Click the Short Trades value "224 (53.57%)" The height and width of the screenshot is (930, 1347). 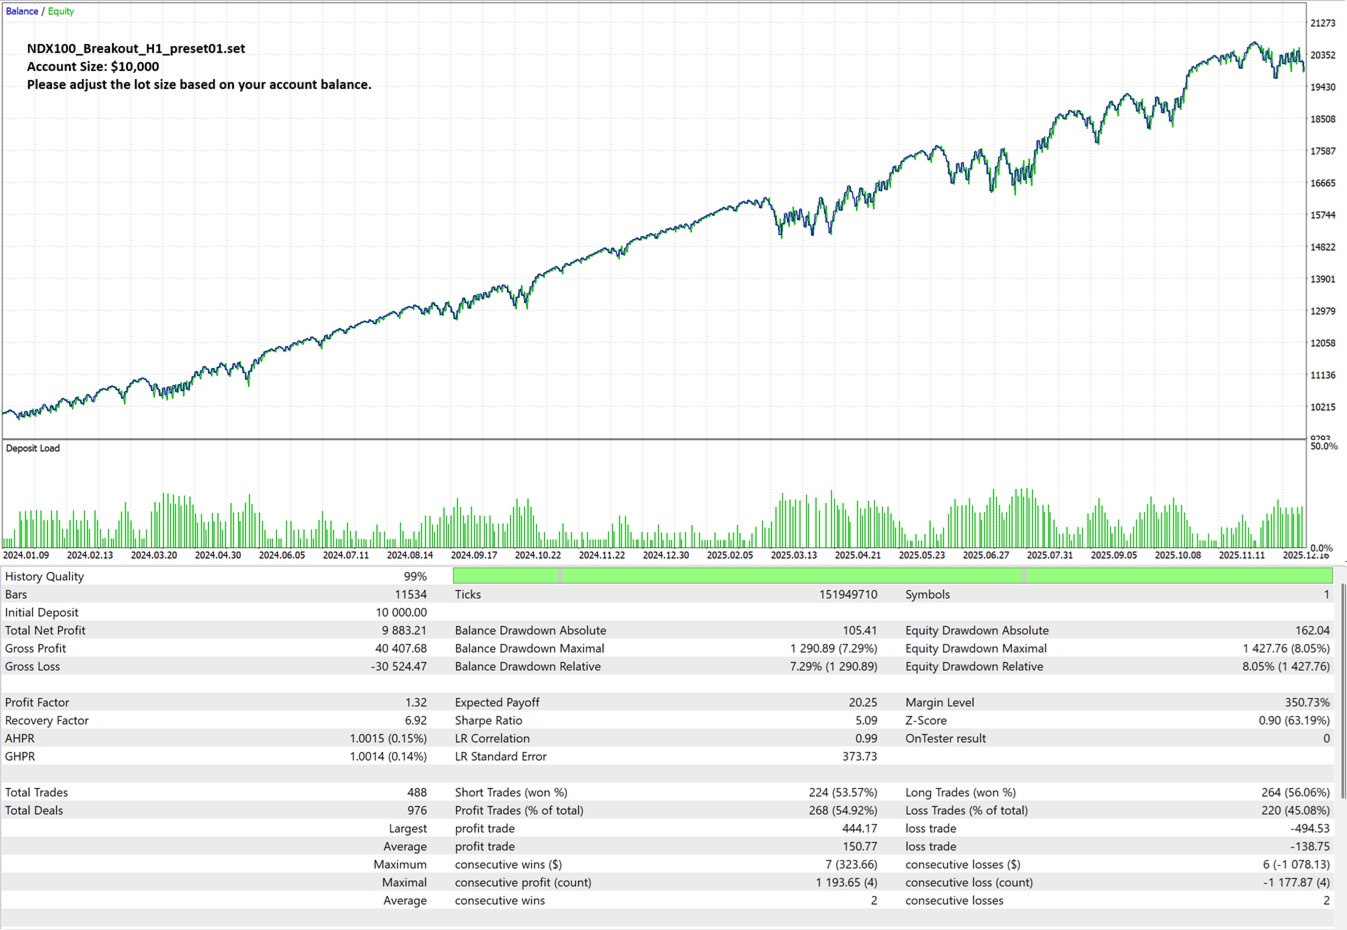click(x=843, y=792)
